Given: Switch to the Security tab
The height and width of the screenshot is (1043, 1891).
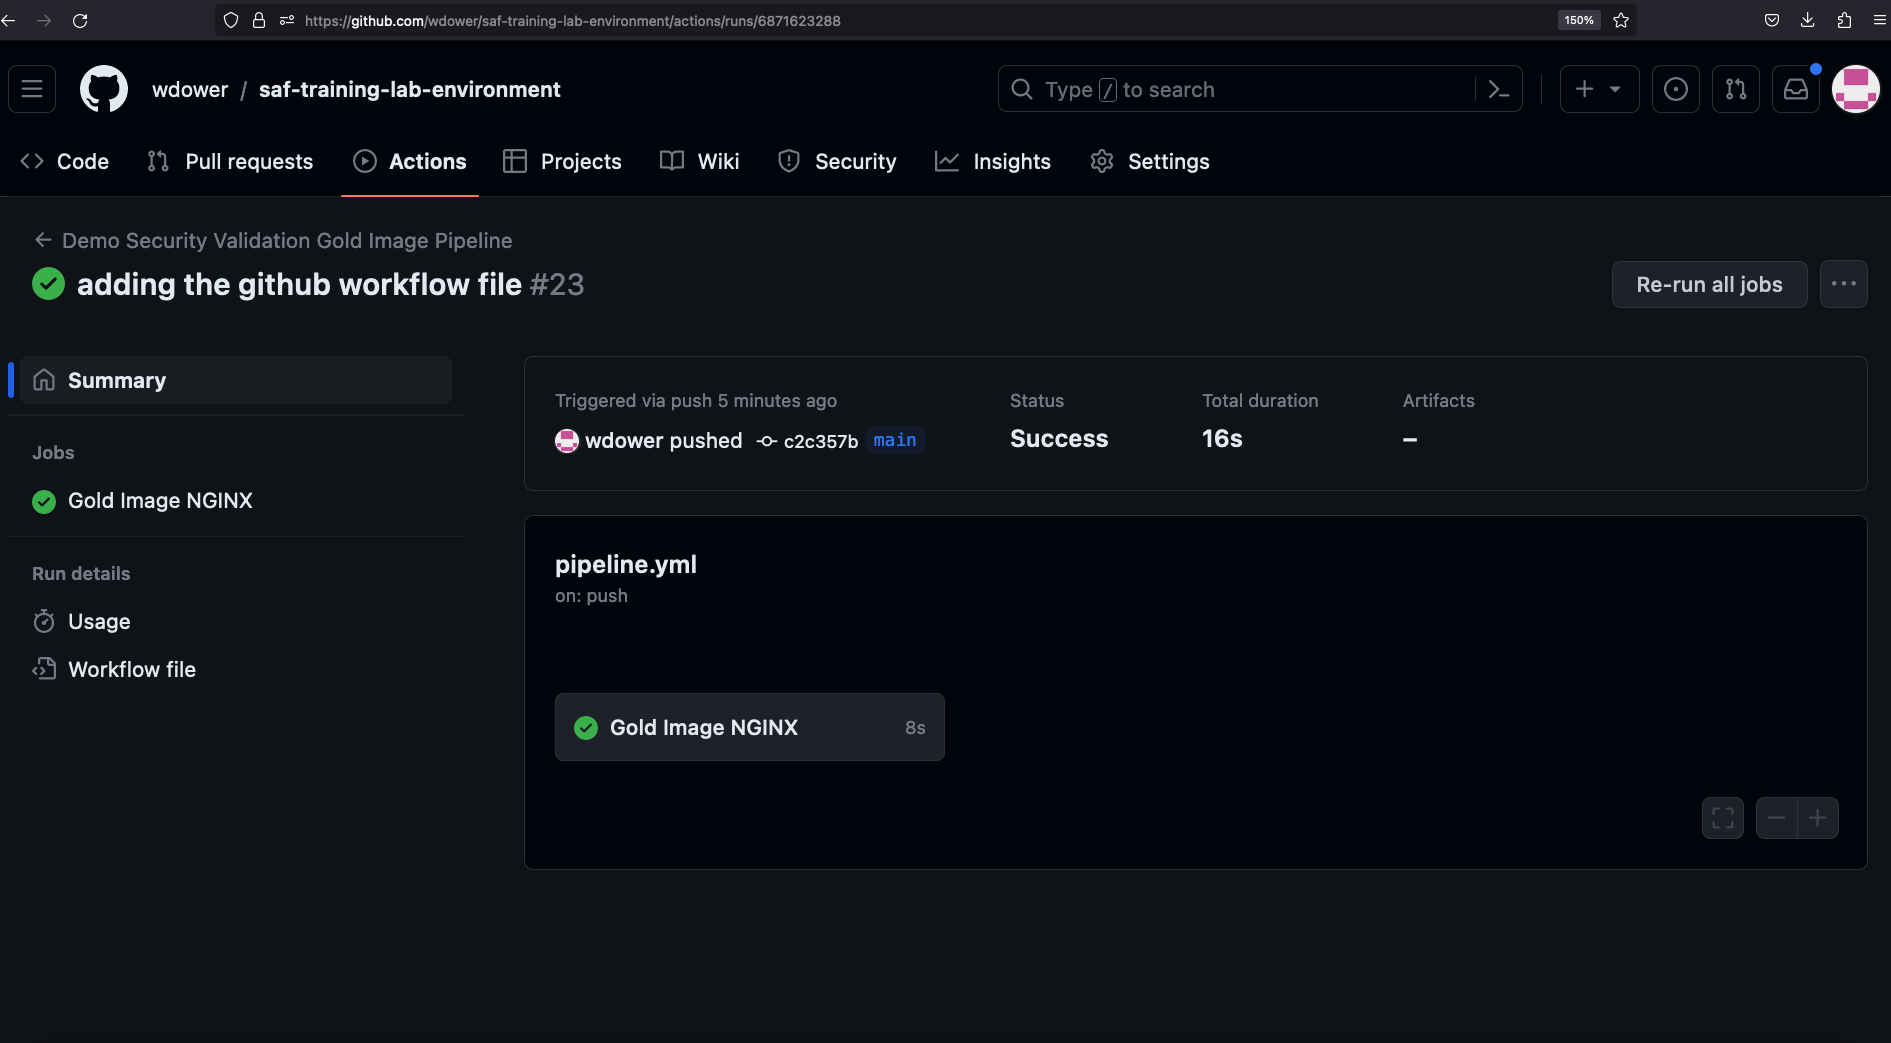Looking at the screenshot, I should [x=837, y=161].
